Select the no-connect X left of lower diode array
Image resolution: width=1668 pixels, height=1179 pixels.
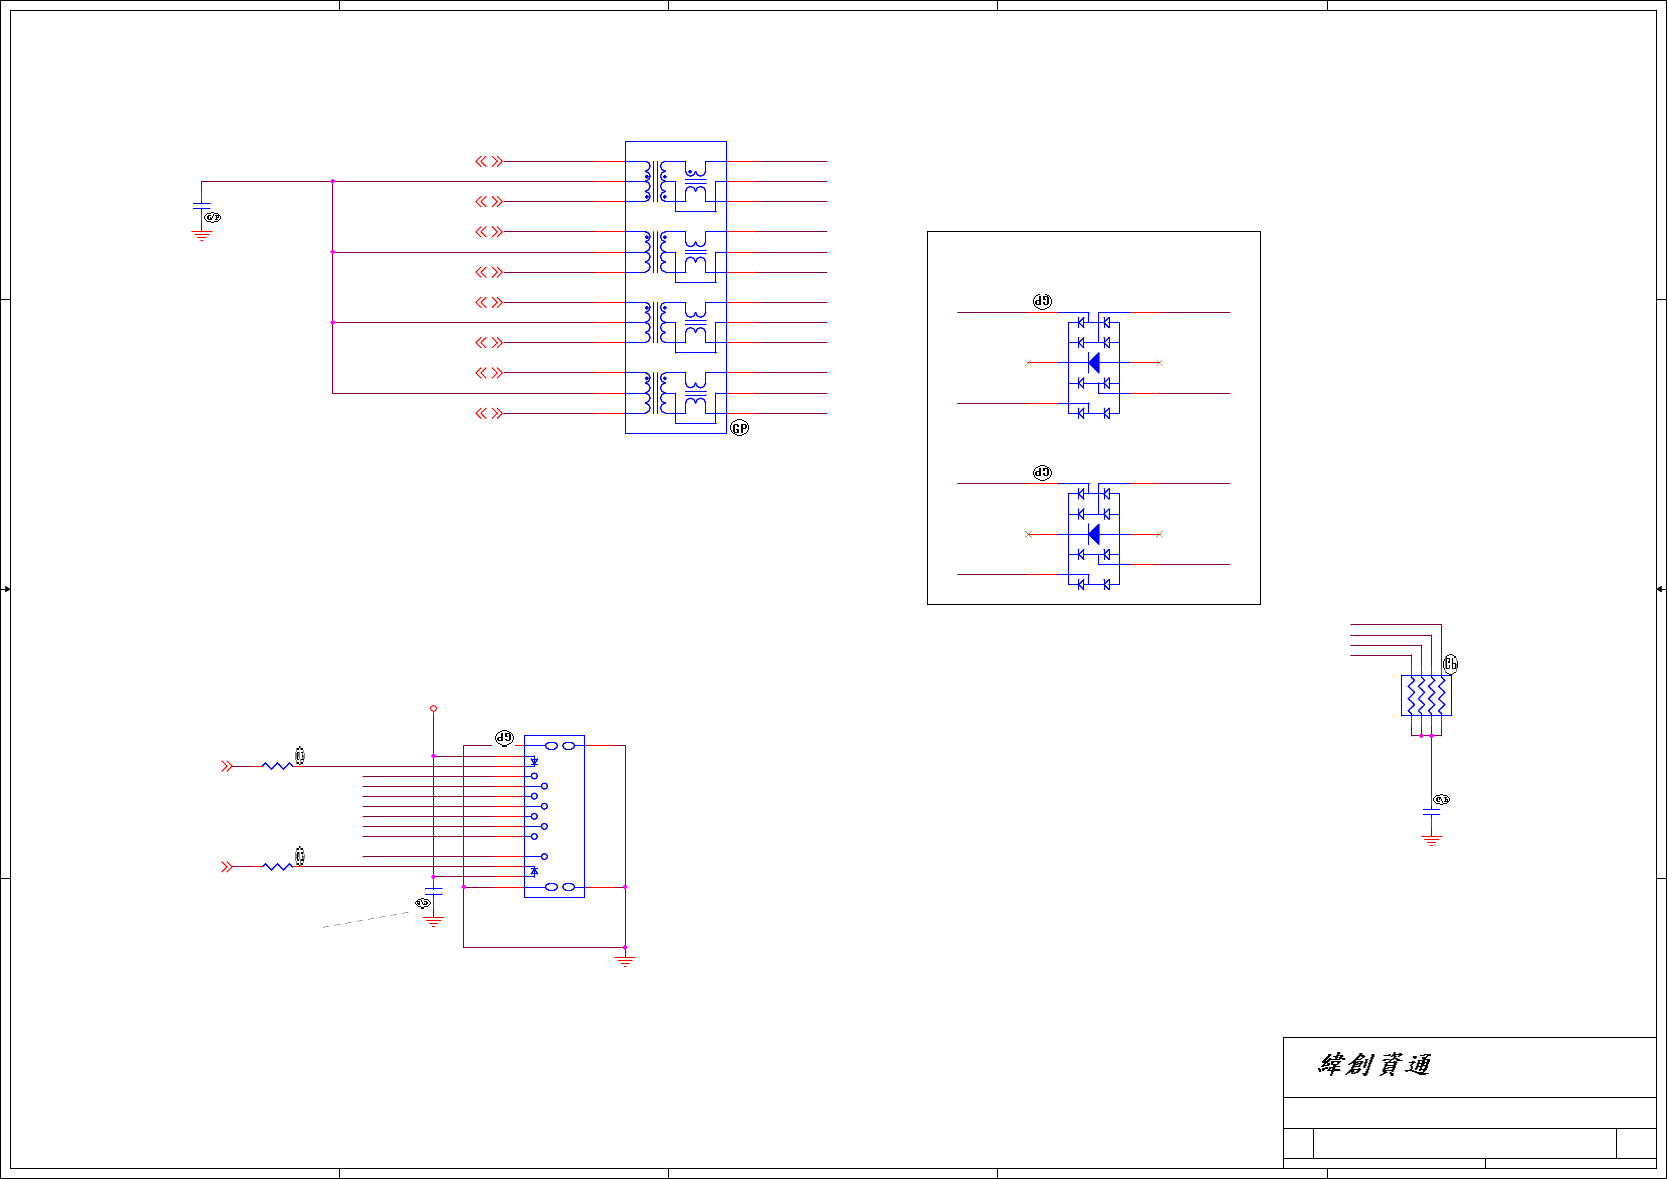pyautogui.click(x=1029, y=534)
